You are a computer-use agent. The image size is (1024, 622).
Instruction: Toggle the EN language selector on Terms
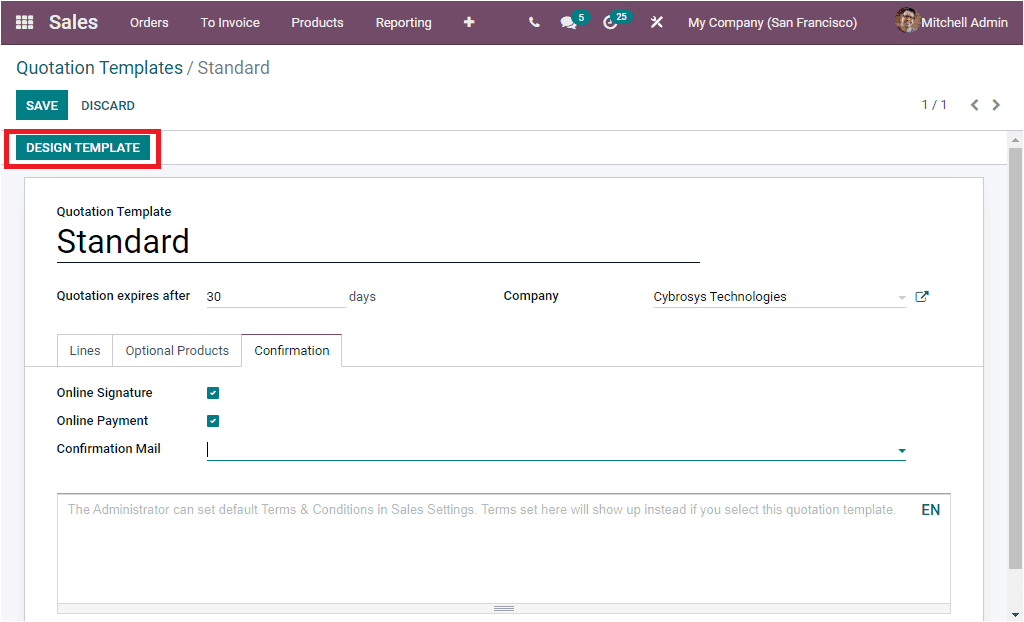pos(930,509)
